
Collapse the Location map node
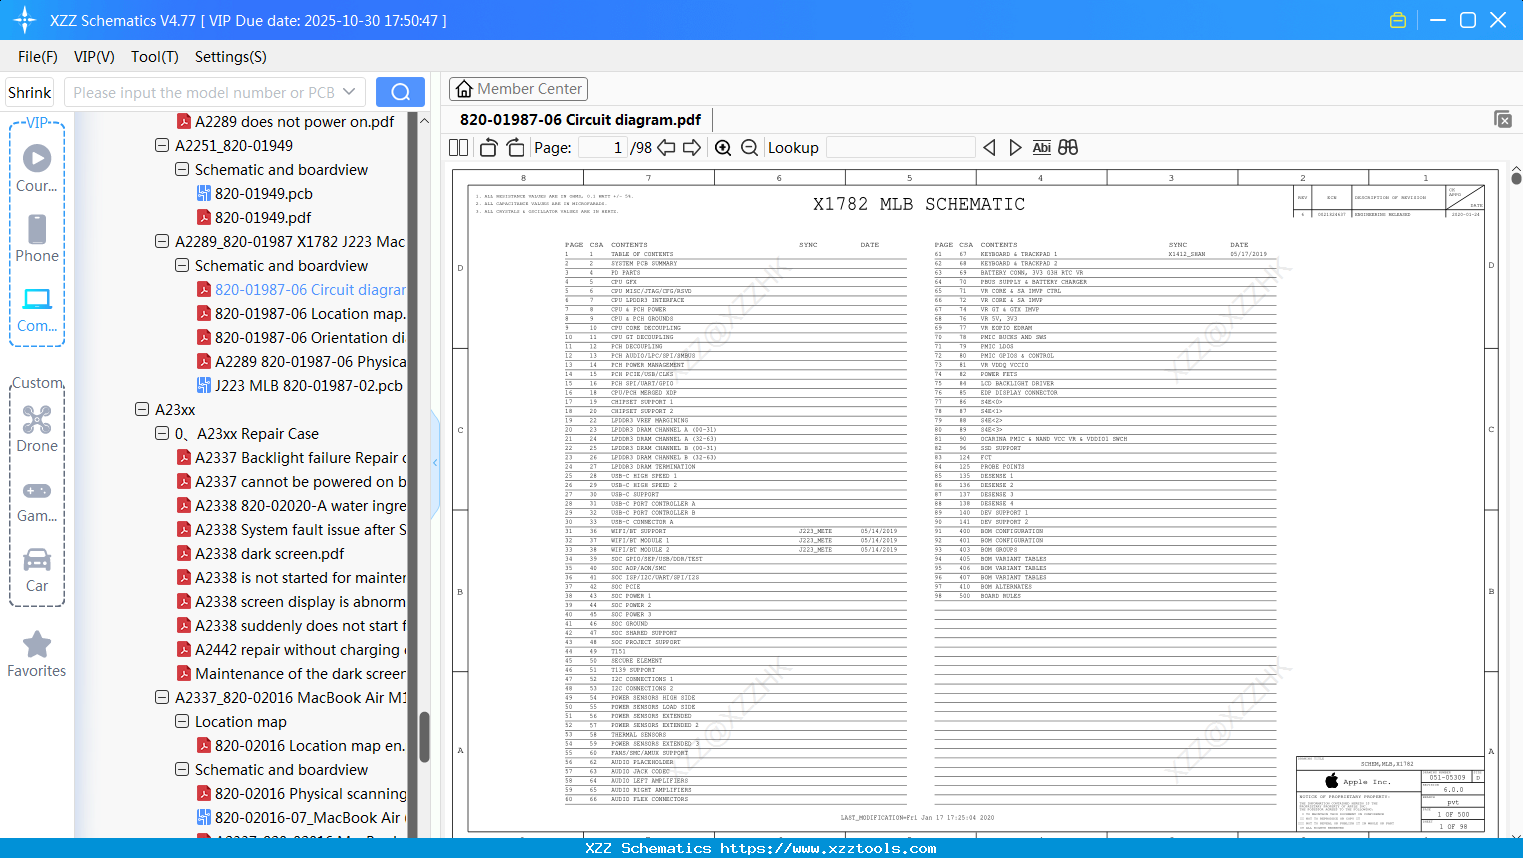coord(182,721)
